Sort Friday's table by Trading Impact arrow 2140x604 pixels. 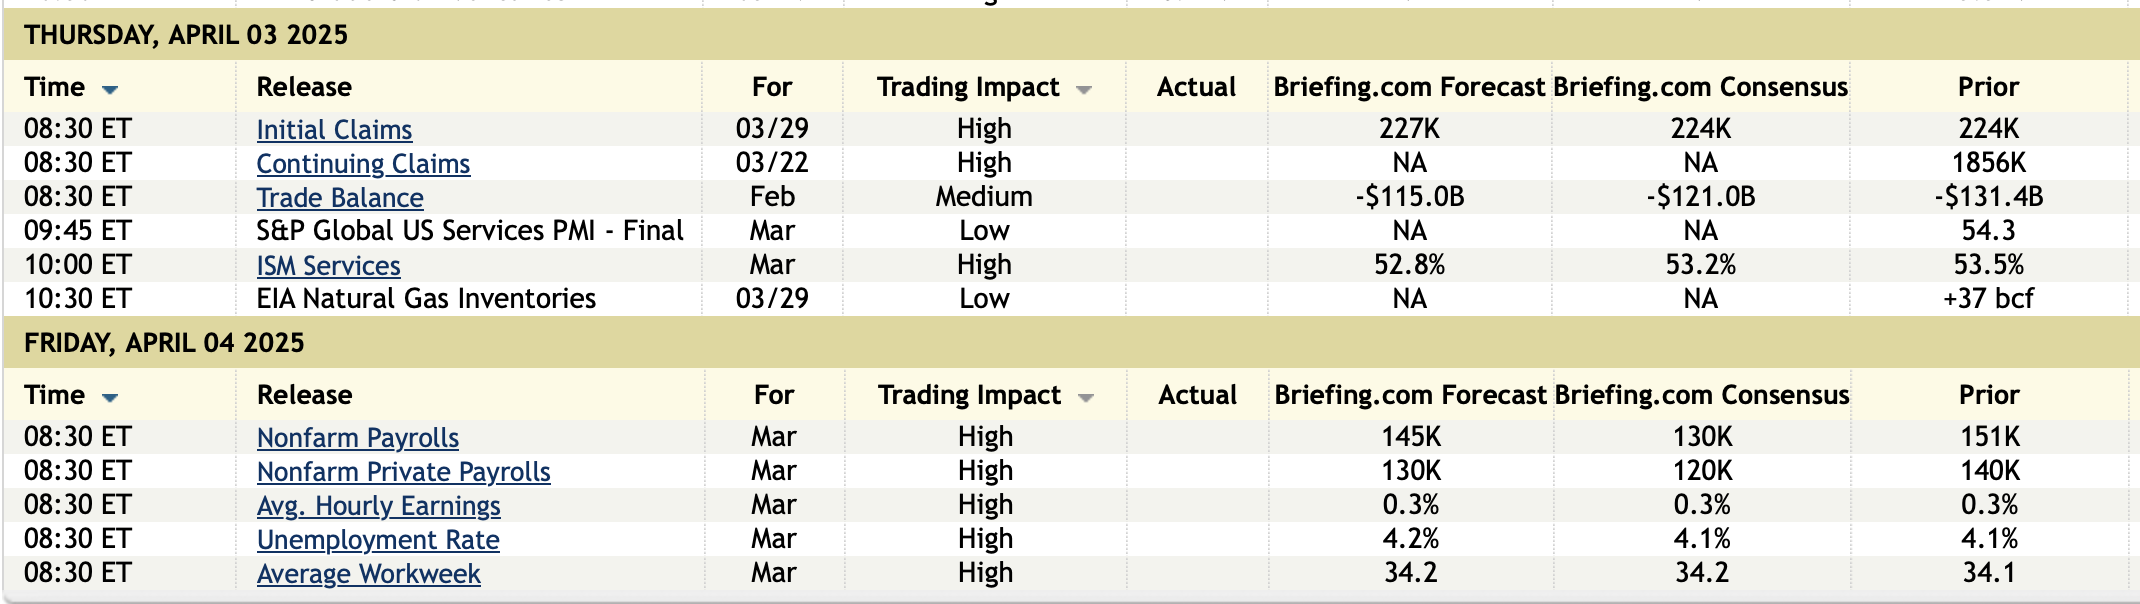click(1085, 398)
